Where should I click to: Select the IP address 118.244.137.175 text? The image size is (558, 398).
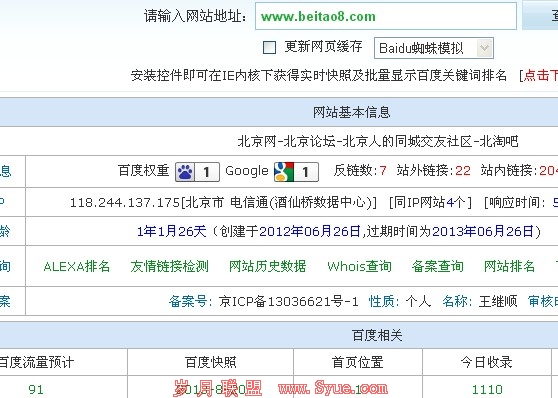[125, 203]
